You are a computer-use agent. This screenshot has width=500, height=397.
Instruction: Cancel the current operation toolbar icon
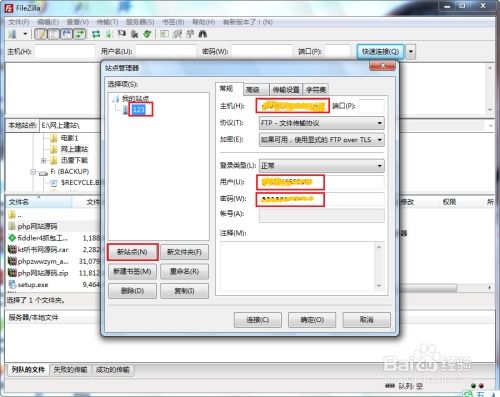point(122,34)
